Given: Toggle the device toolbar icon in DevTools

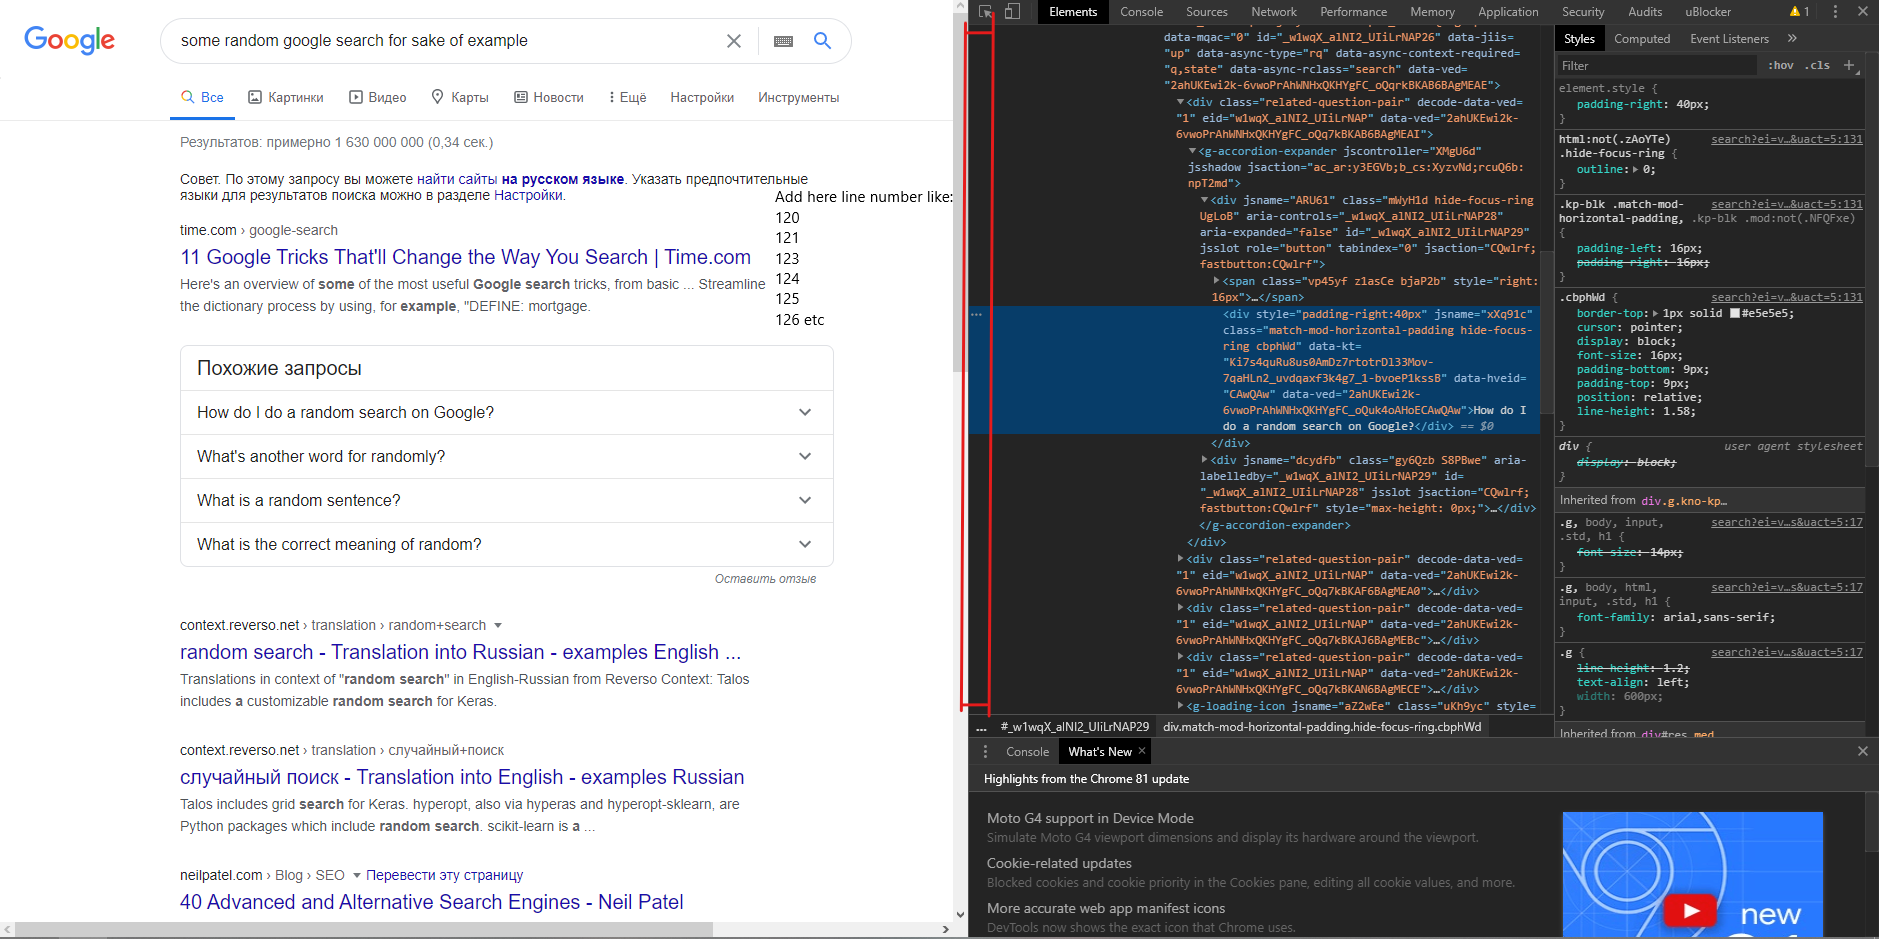Looking at the screenshot, I should [x=1012, y=12].
